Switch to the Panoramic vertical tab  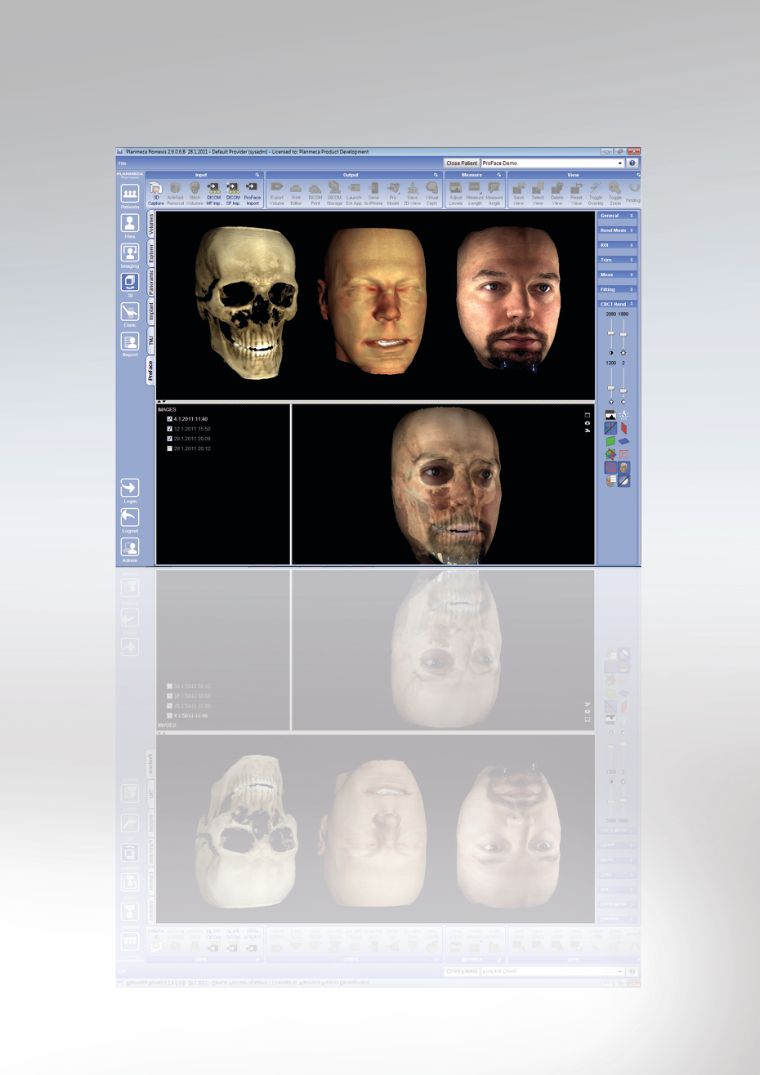151,282
